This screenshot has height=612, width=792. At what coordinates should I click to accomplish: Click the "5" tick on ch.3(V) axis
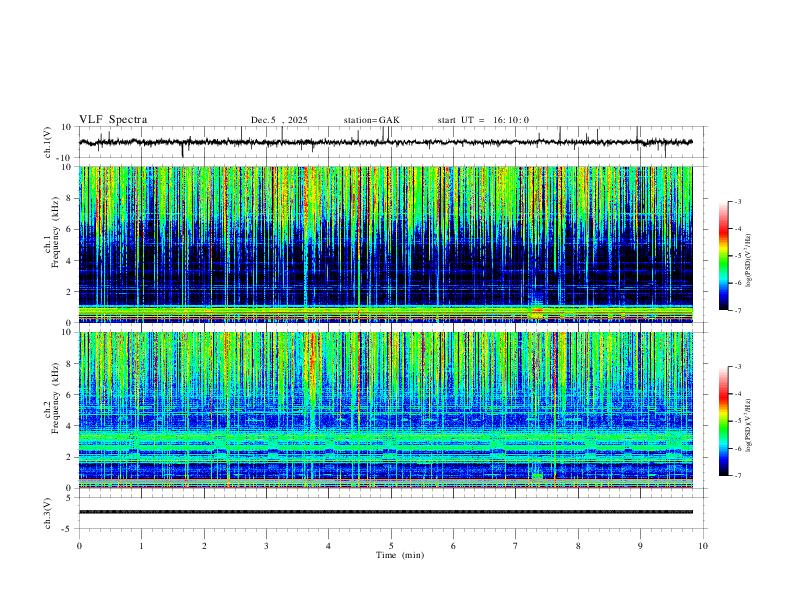coord(69,498)
